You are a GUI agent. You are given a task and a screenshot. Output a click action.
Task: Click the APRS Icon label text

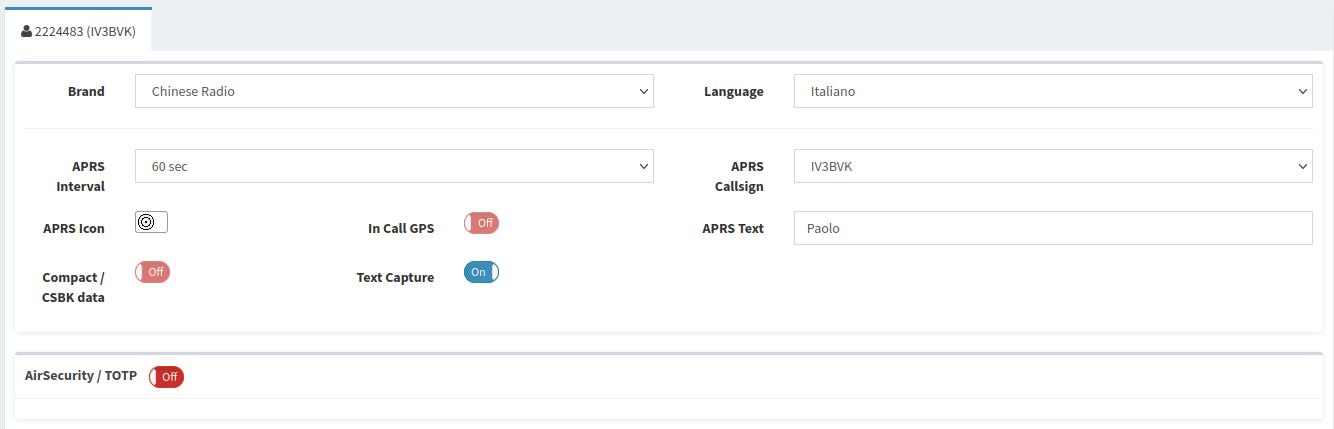click(74, 229)
